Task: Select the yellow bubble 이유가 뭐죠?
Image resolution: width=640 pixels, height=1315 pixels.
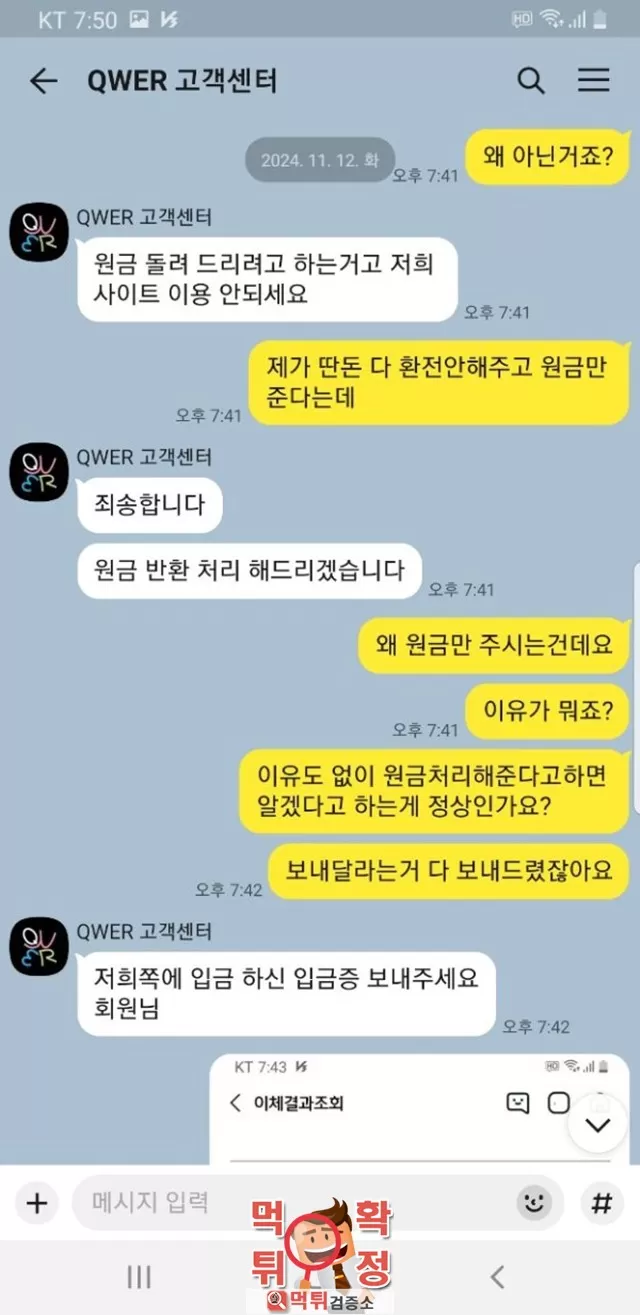Action: pyautogui.click(x=548, y=711)
